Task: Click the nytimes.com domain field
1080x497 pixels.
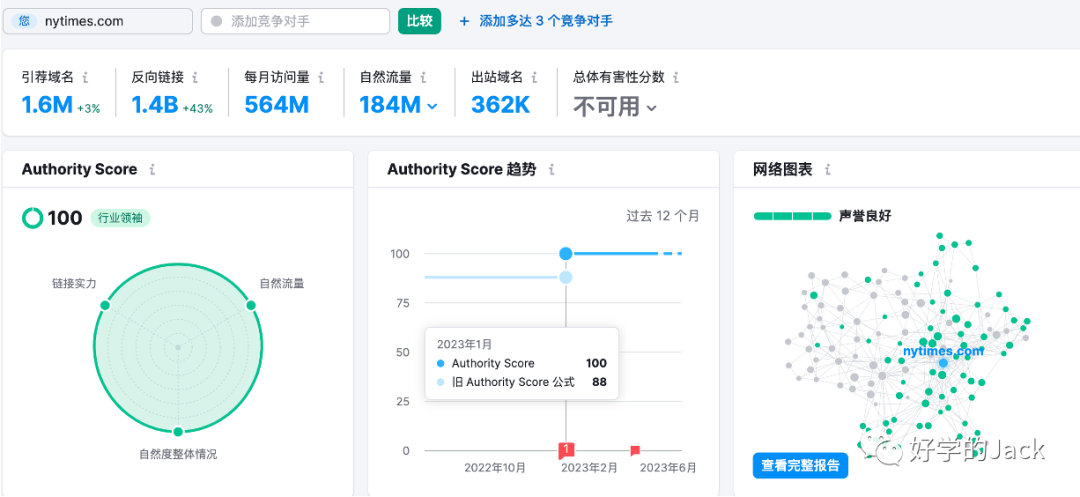Action: pyautogui.click(x=98, y=21)
